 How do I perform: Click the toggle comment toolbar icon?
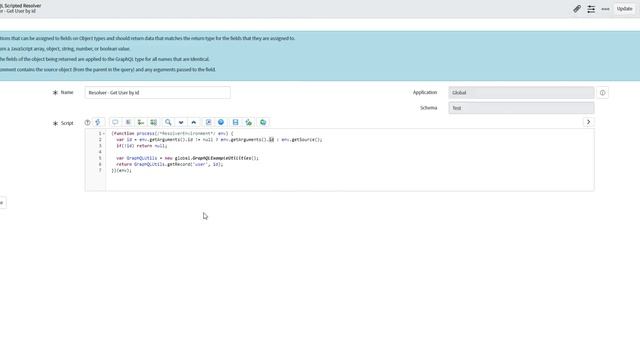pos(115,122)
